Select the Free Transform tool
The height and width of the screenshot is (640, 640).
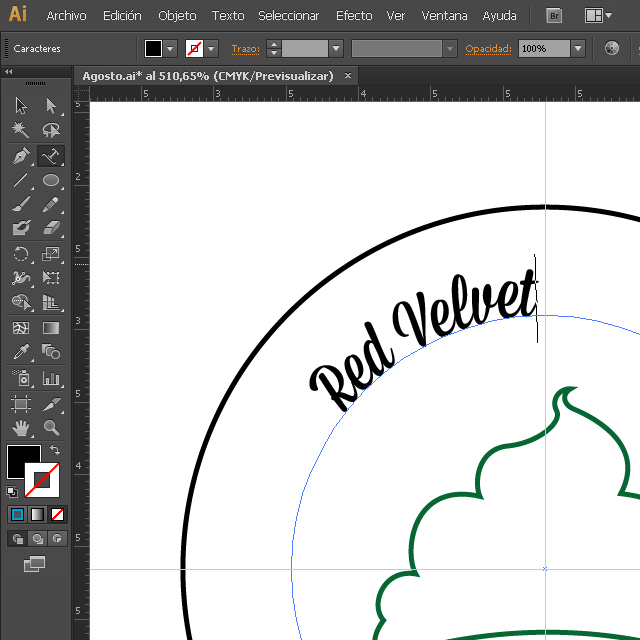point(51,278)
